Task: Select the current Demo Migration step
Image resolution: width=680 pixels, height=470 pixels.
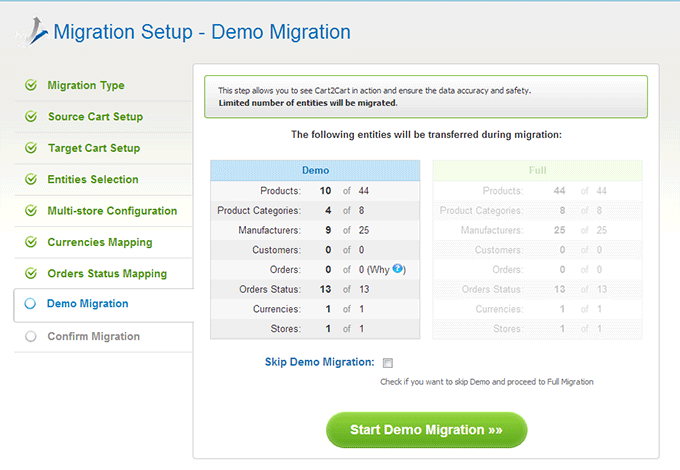Action: pos(88,304)
